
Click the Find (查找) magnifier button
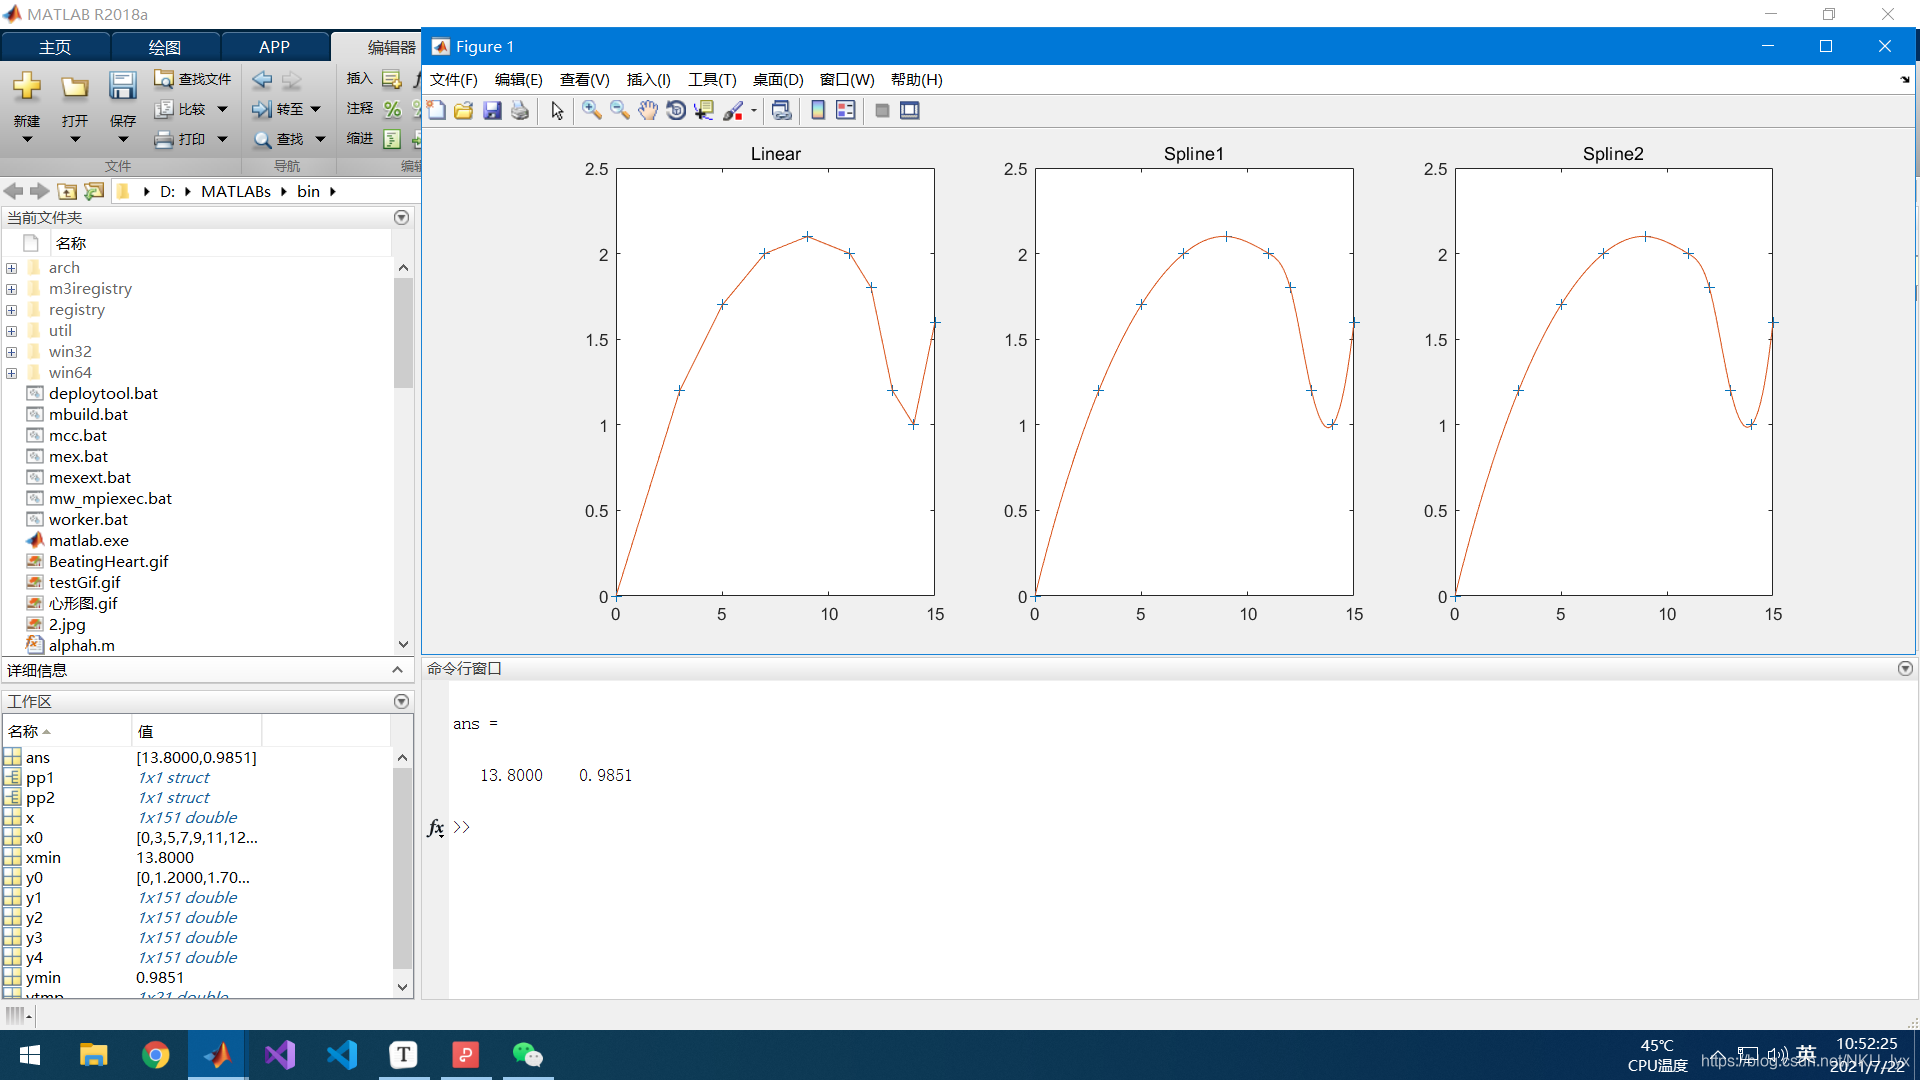pos(278,139)
